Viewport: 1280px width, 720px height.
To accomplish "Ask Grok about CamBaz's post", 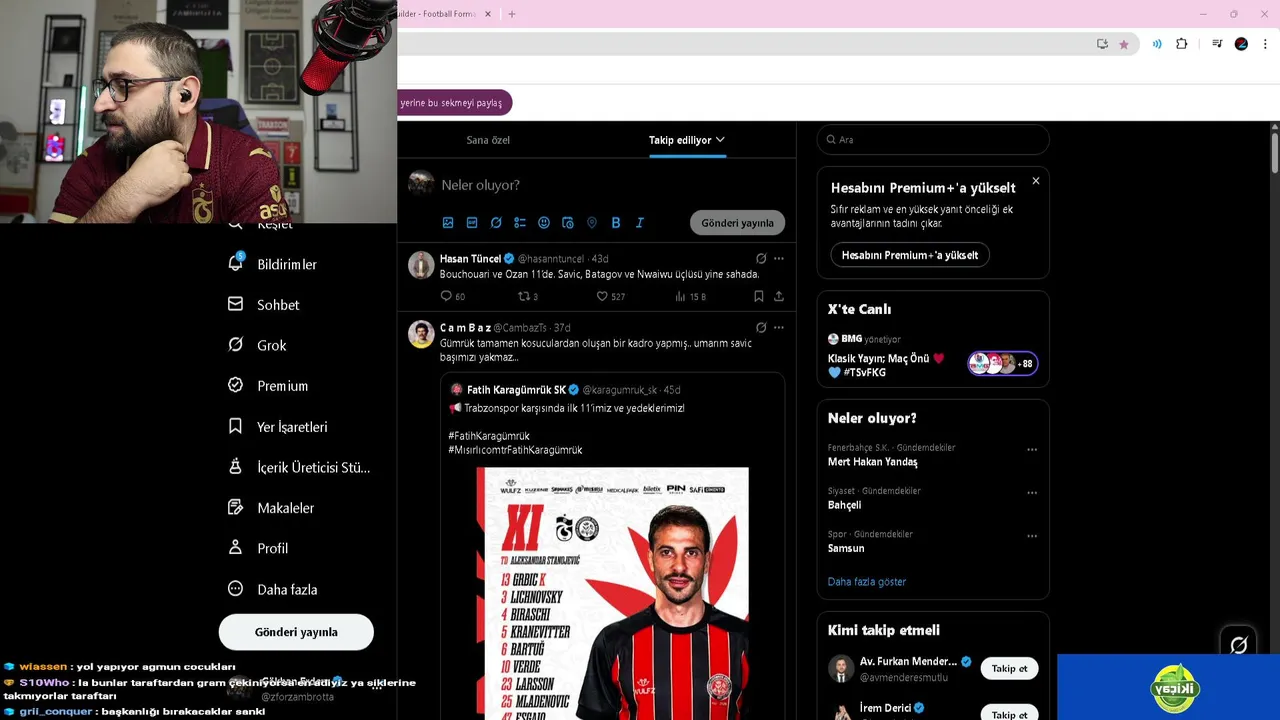I will click(761, 327).
